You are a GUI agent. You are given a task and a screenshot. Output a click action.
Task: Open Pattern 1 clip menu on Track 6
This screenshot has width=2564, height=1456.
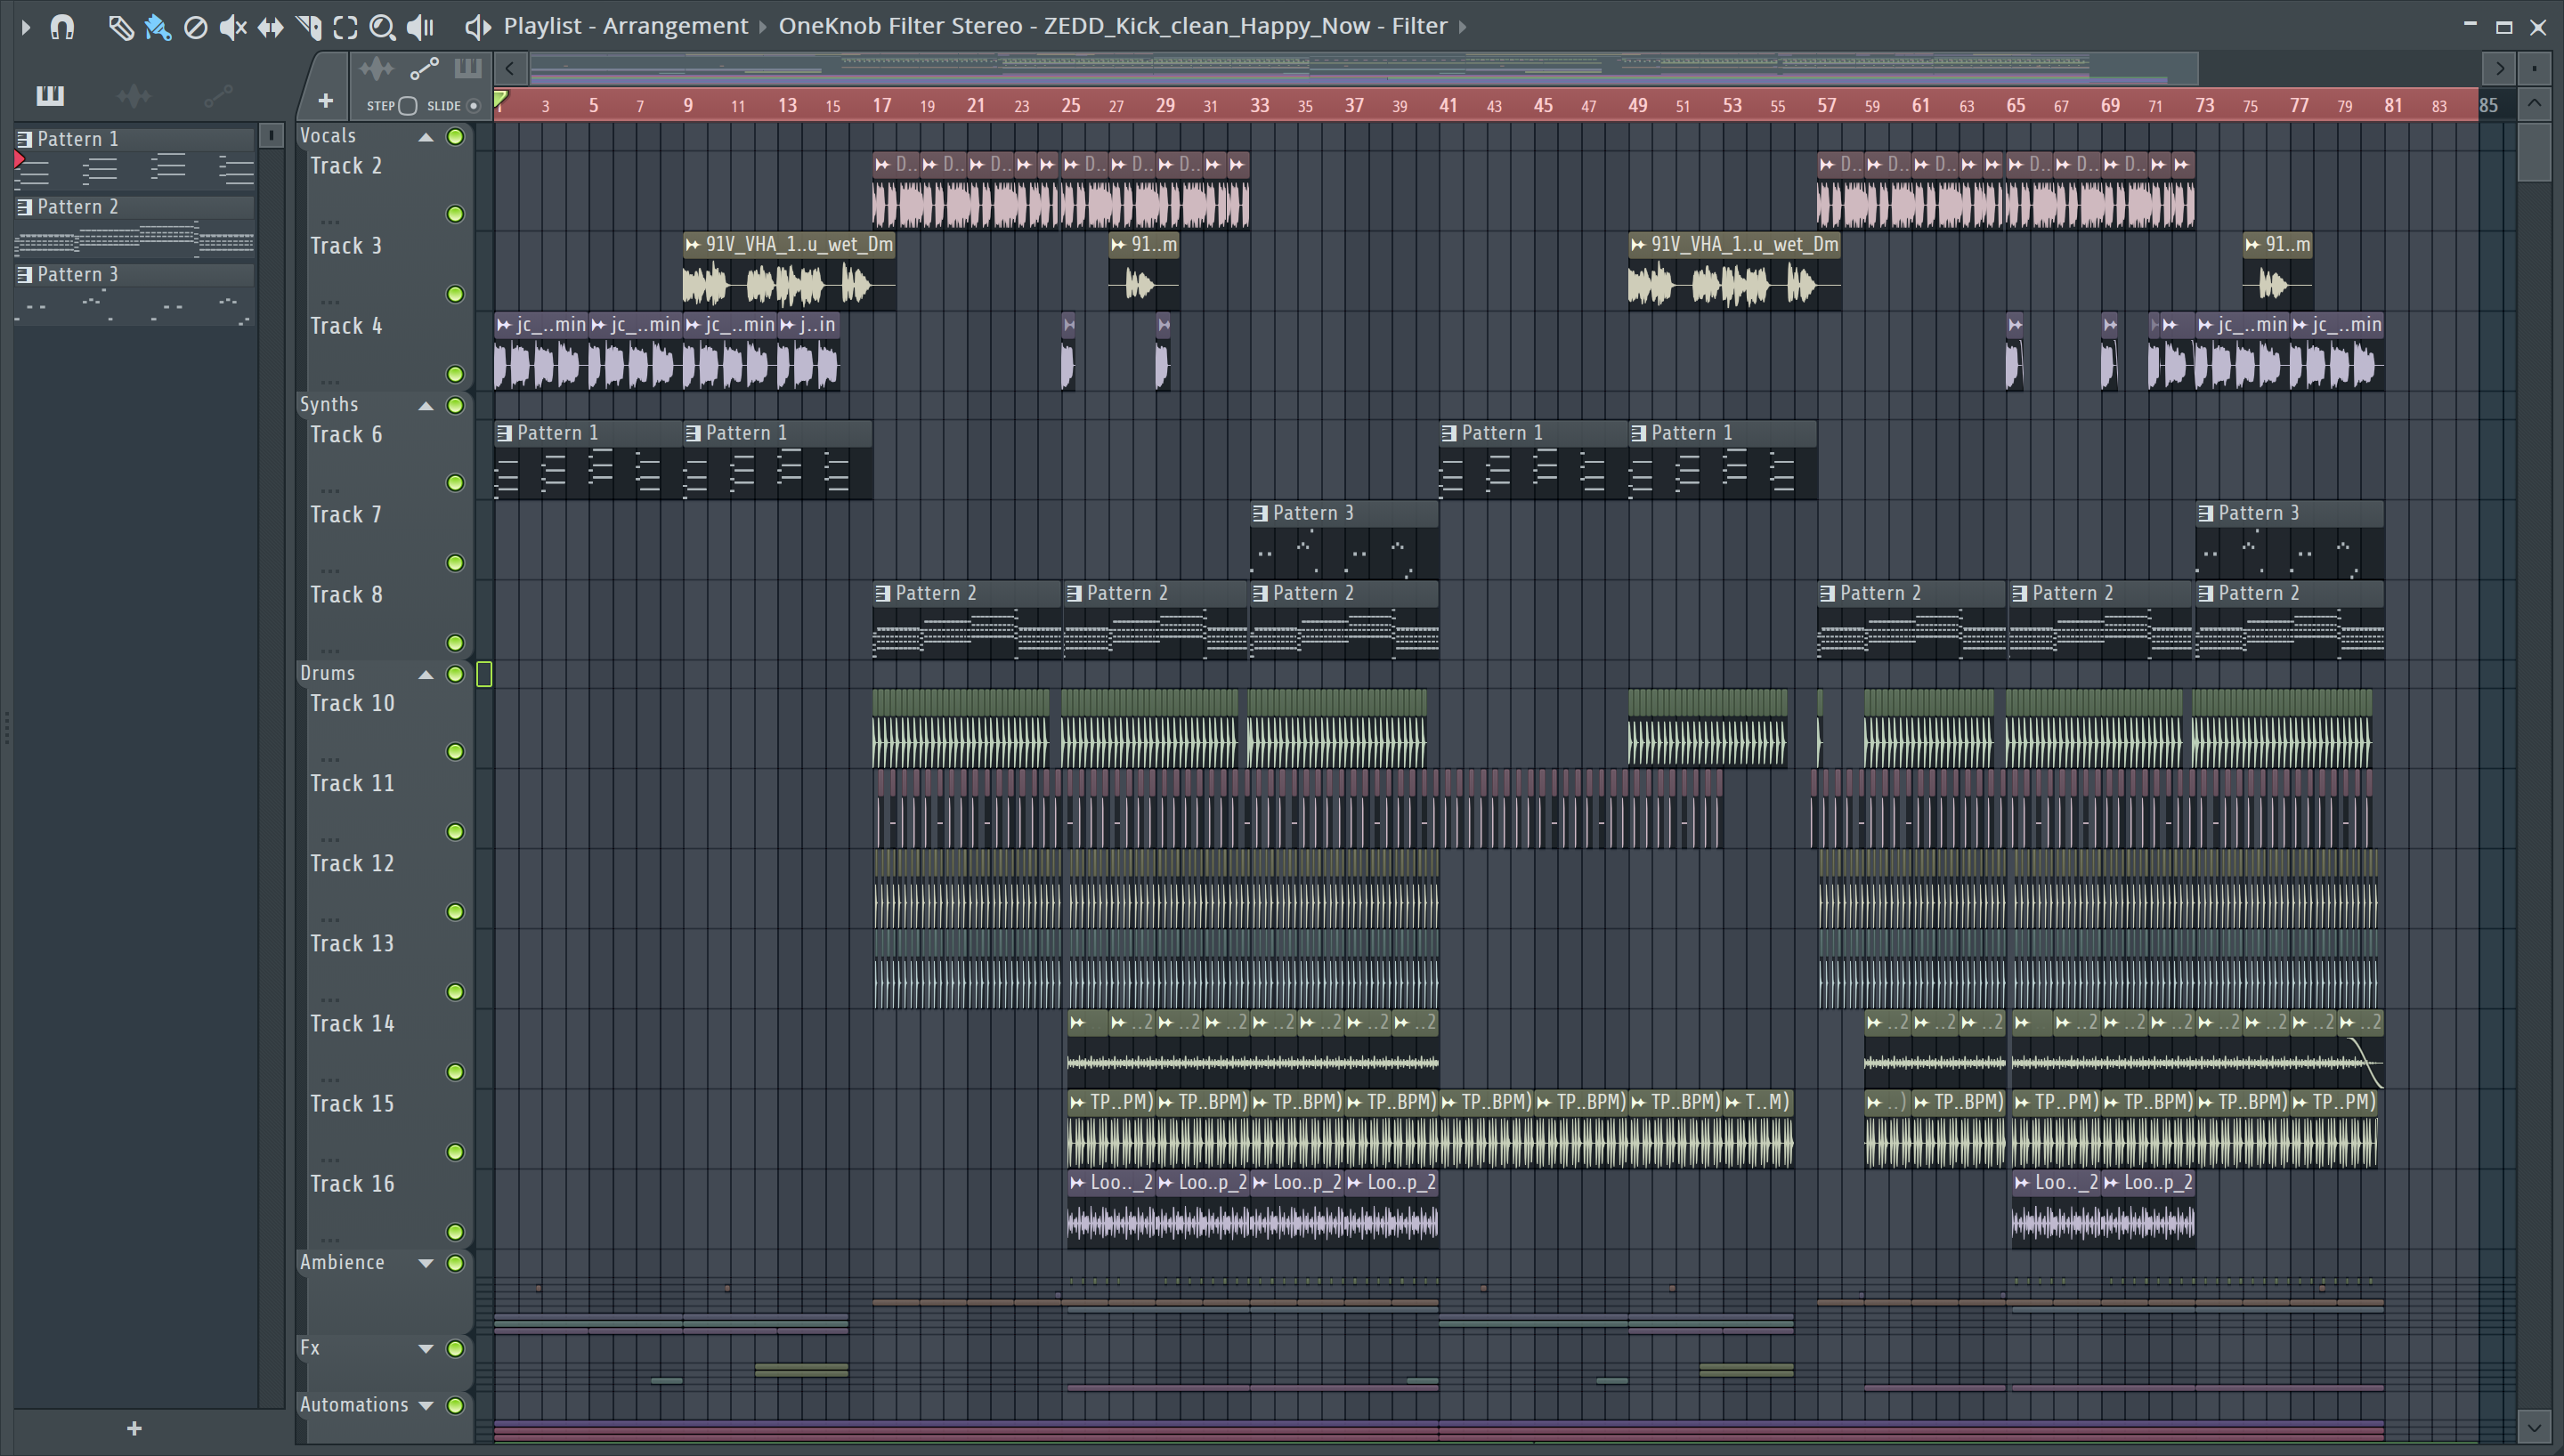[x=505, y=433]
